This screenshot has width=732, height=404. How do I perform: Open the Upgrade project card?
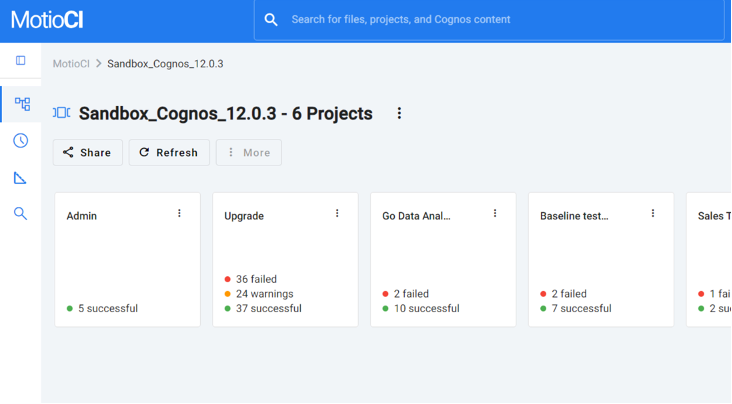(285, 260)
